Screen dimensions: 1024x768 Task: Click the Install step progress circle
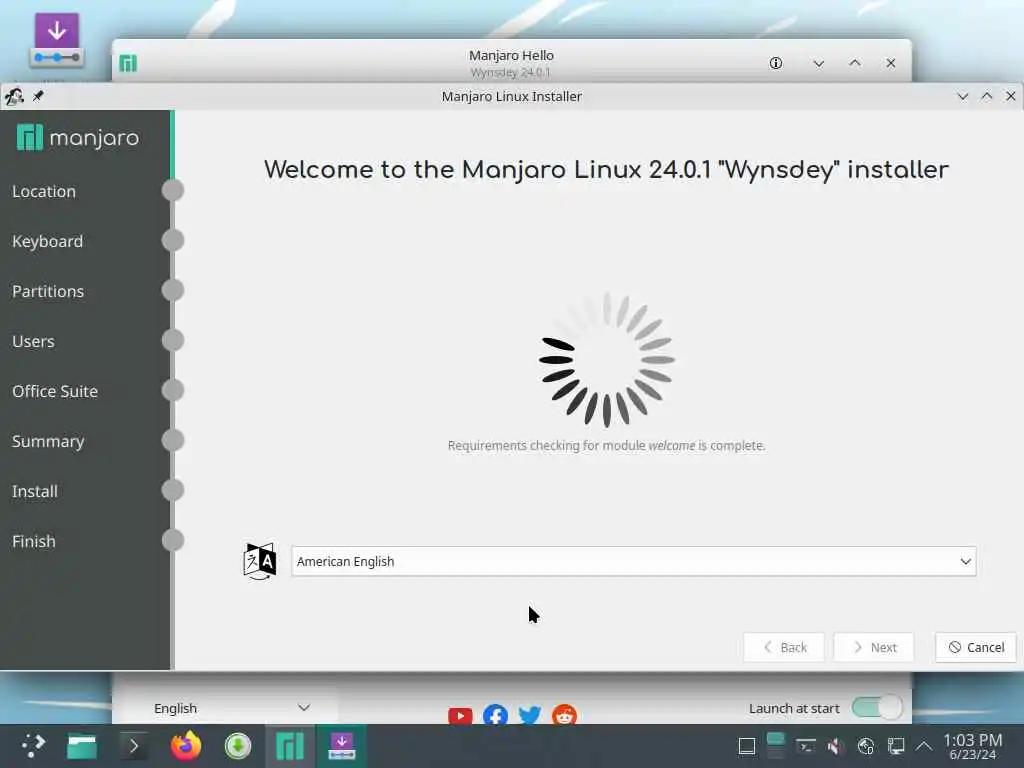click(x=173, y=490)
